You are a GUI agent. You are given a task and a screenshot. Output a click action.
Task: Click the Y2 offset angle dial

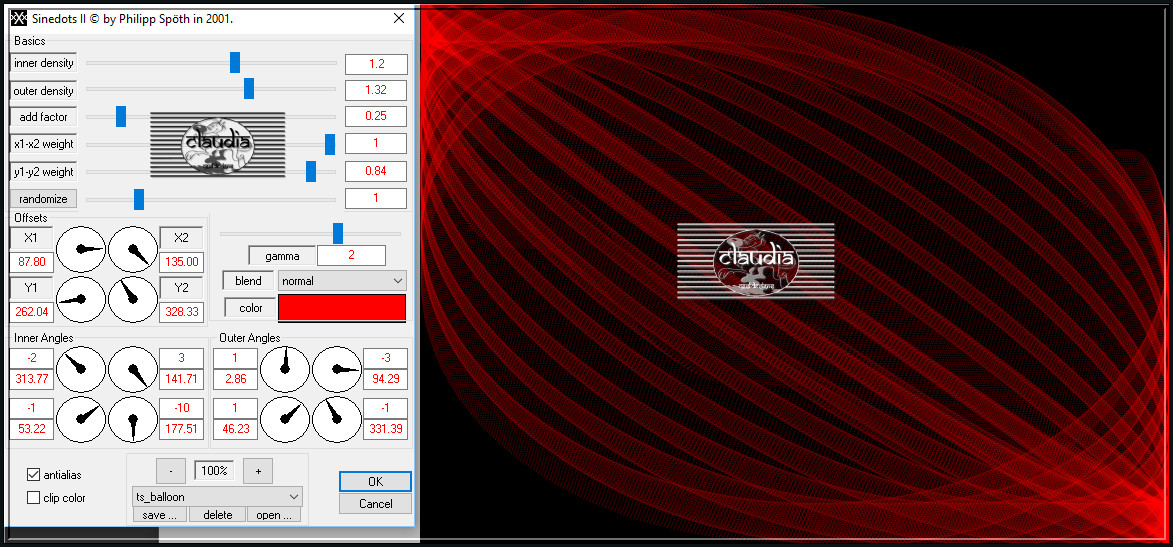[133, 300]
